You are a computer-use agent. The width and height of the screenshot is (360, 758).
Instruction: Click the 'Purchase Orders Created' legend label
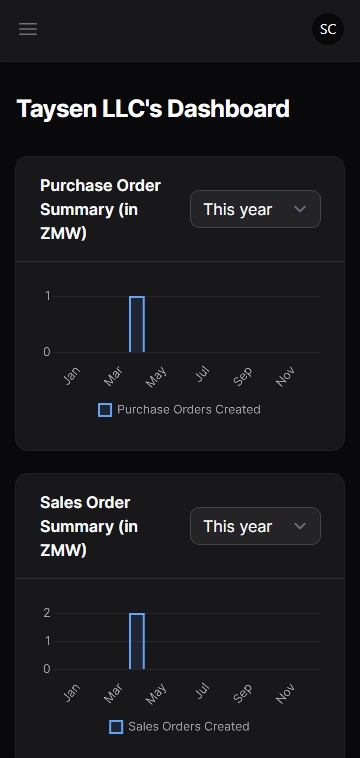coord(189,409)
